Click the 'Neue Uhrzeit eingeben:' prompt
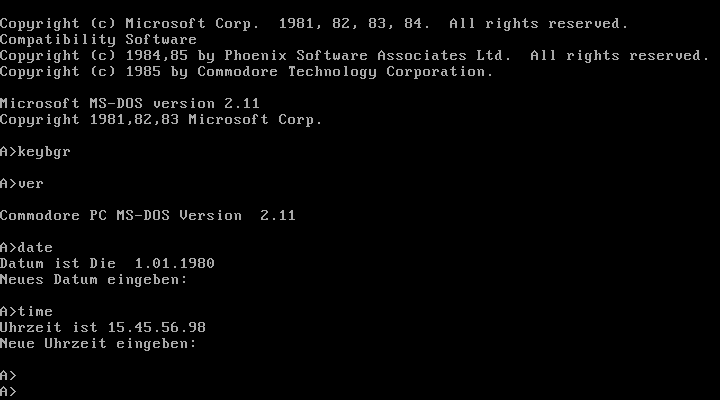This screenshot has height=400, width=720. pos(98,344)
